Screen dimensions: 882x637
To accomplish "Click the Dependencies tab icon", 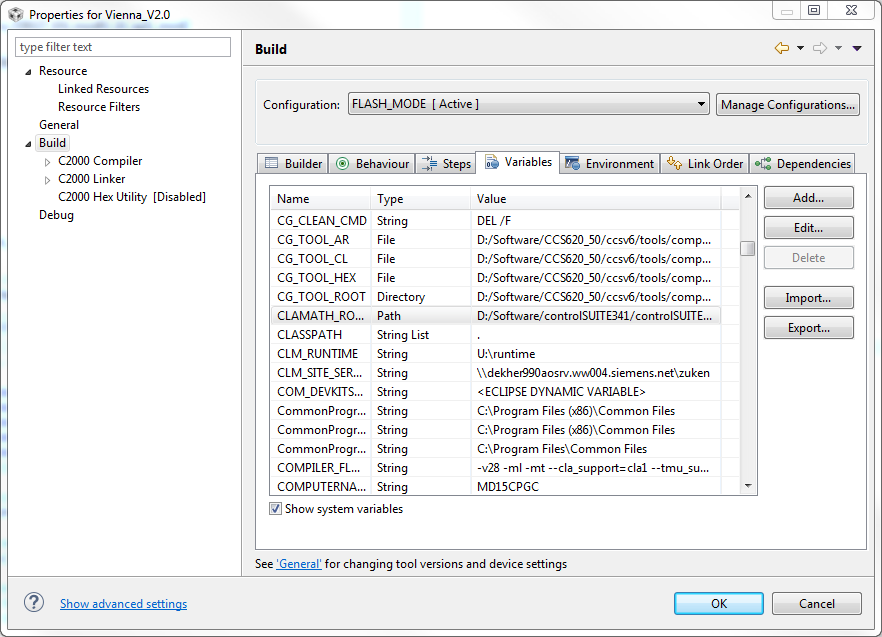I will tap(763, 163).
